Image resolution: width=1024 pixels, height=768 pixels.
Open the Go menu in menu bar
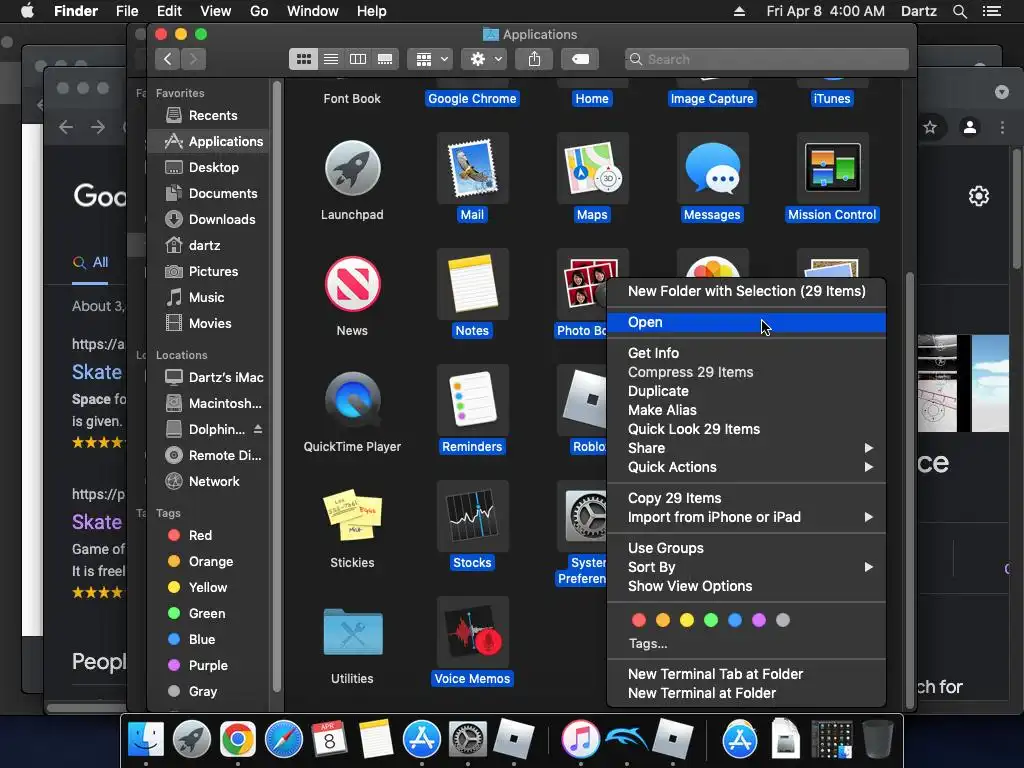[x=259, y=11]
